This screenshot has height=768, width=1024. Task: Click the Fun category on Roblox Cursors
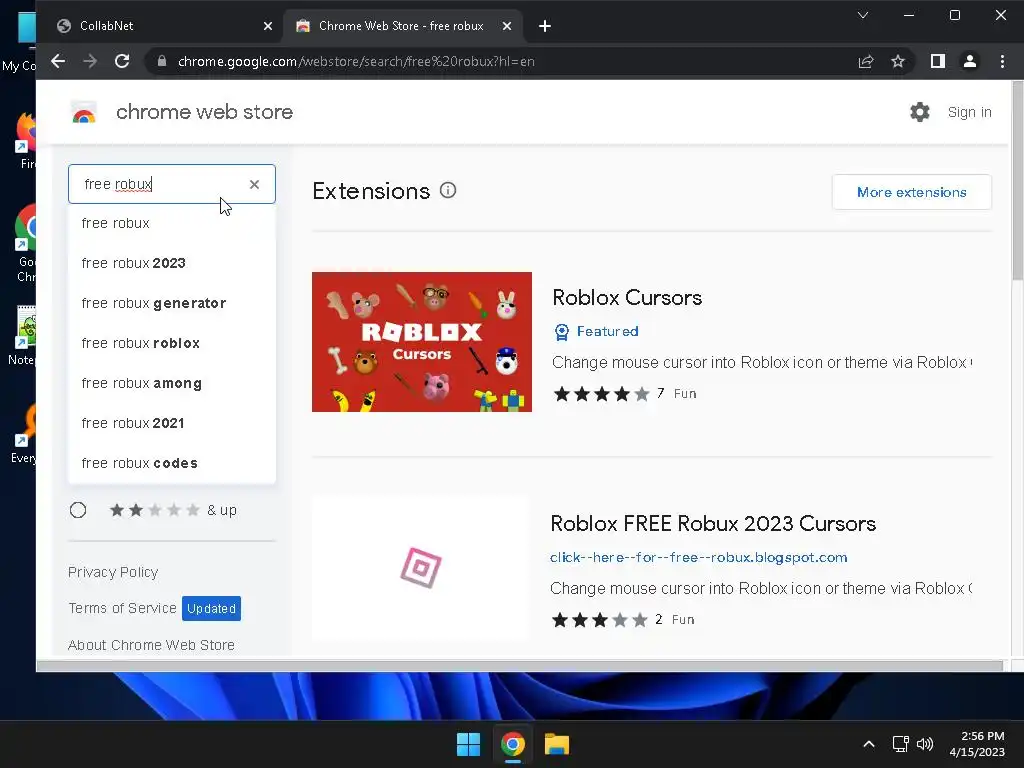[x=685, y=394]
